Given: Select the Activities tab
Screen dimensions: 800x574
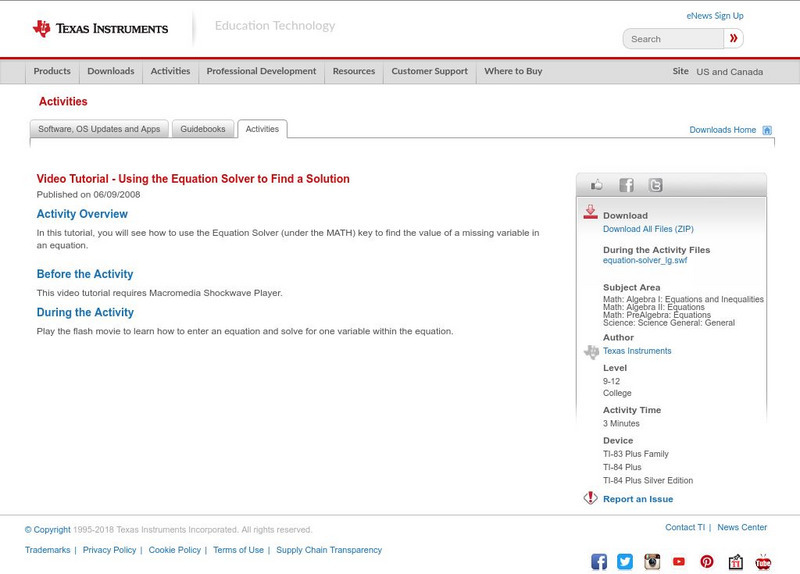Looking at the screenshot, I should tap(262, 129).
